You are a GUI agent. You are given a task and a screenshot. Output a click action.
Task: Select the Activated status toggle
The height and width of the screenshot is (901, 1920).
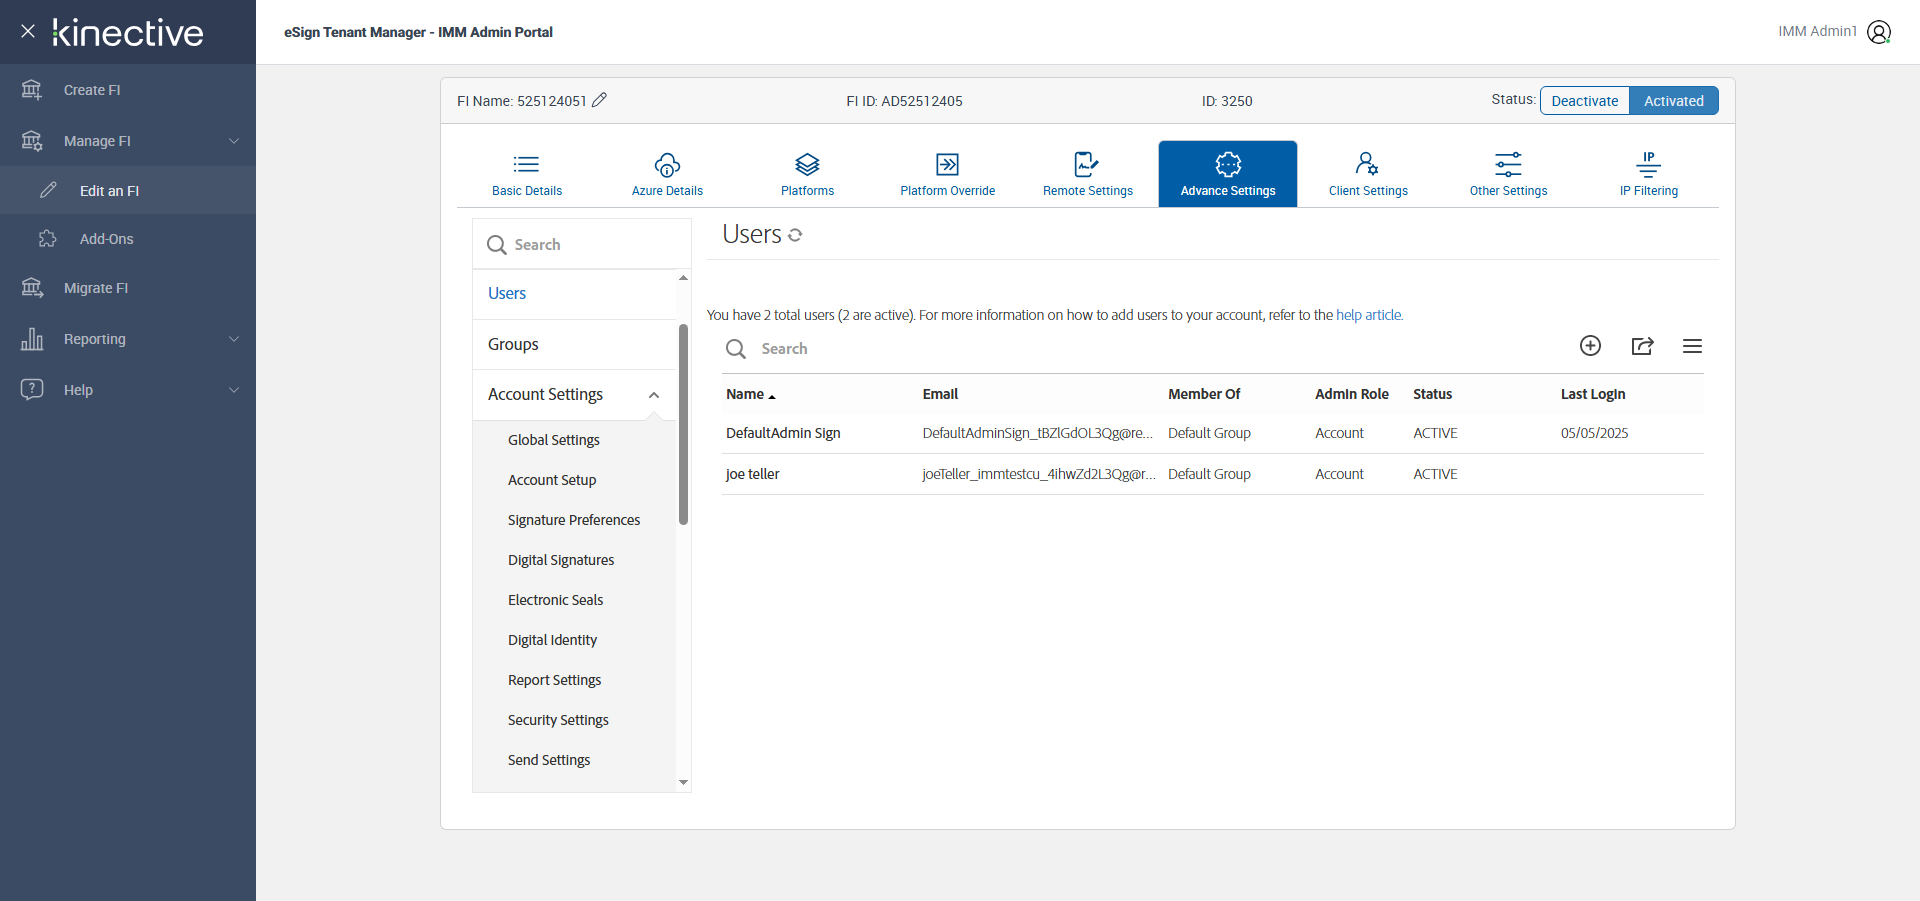[1673, 101]
